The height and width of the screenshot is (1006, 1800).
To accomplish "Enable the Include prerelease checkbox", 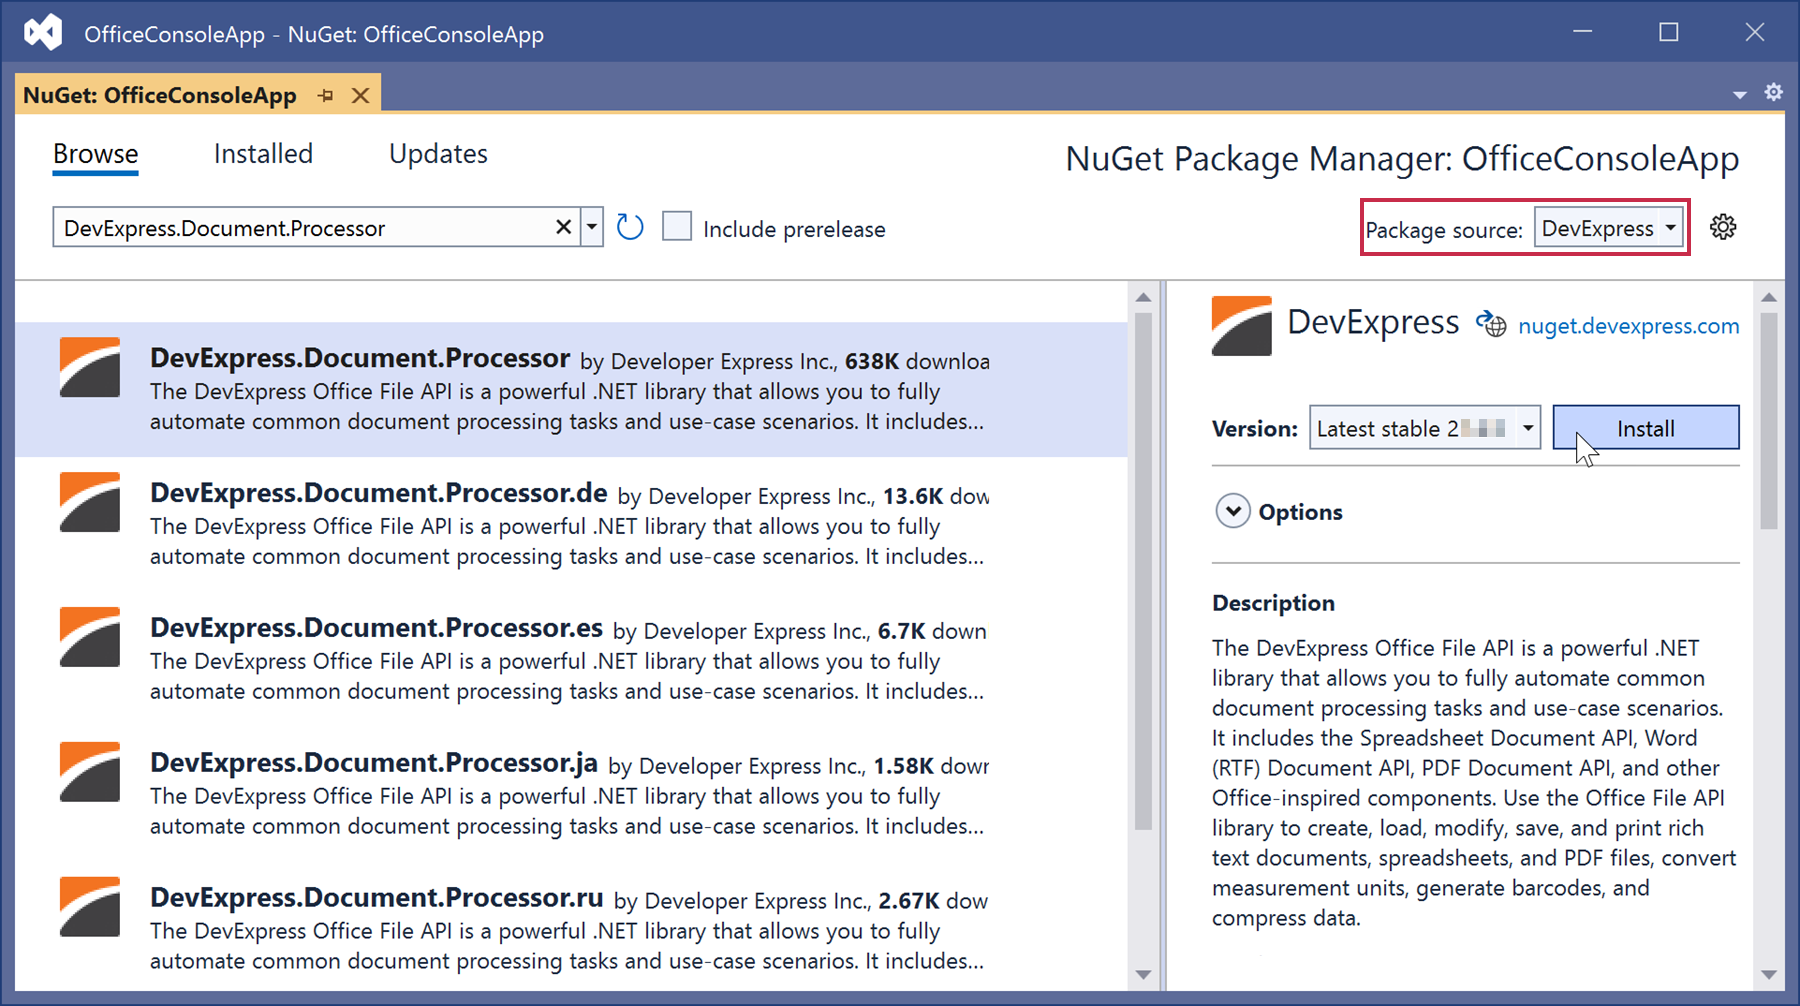I will tap(677, 227).
